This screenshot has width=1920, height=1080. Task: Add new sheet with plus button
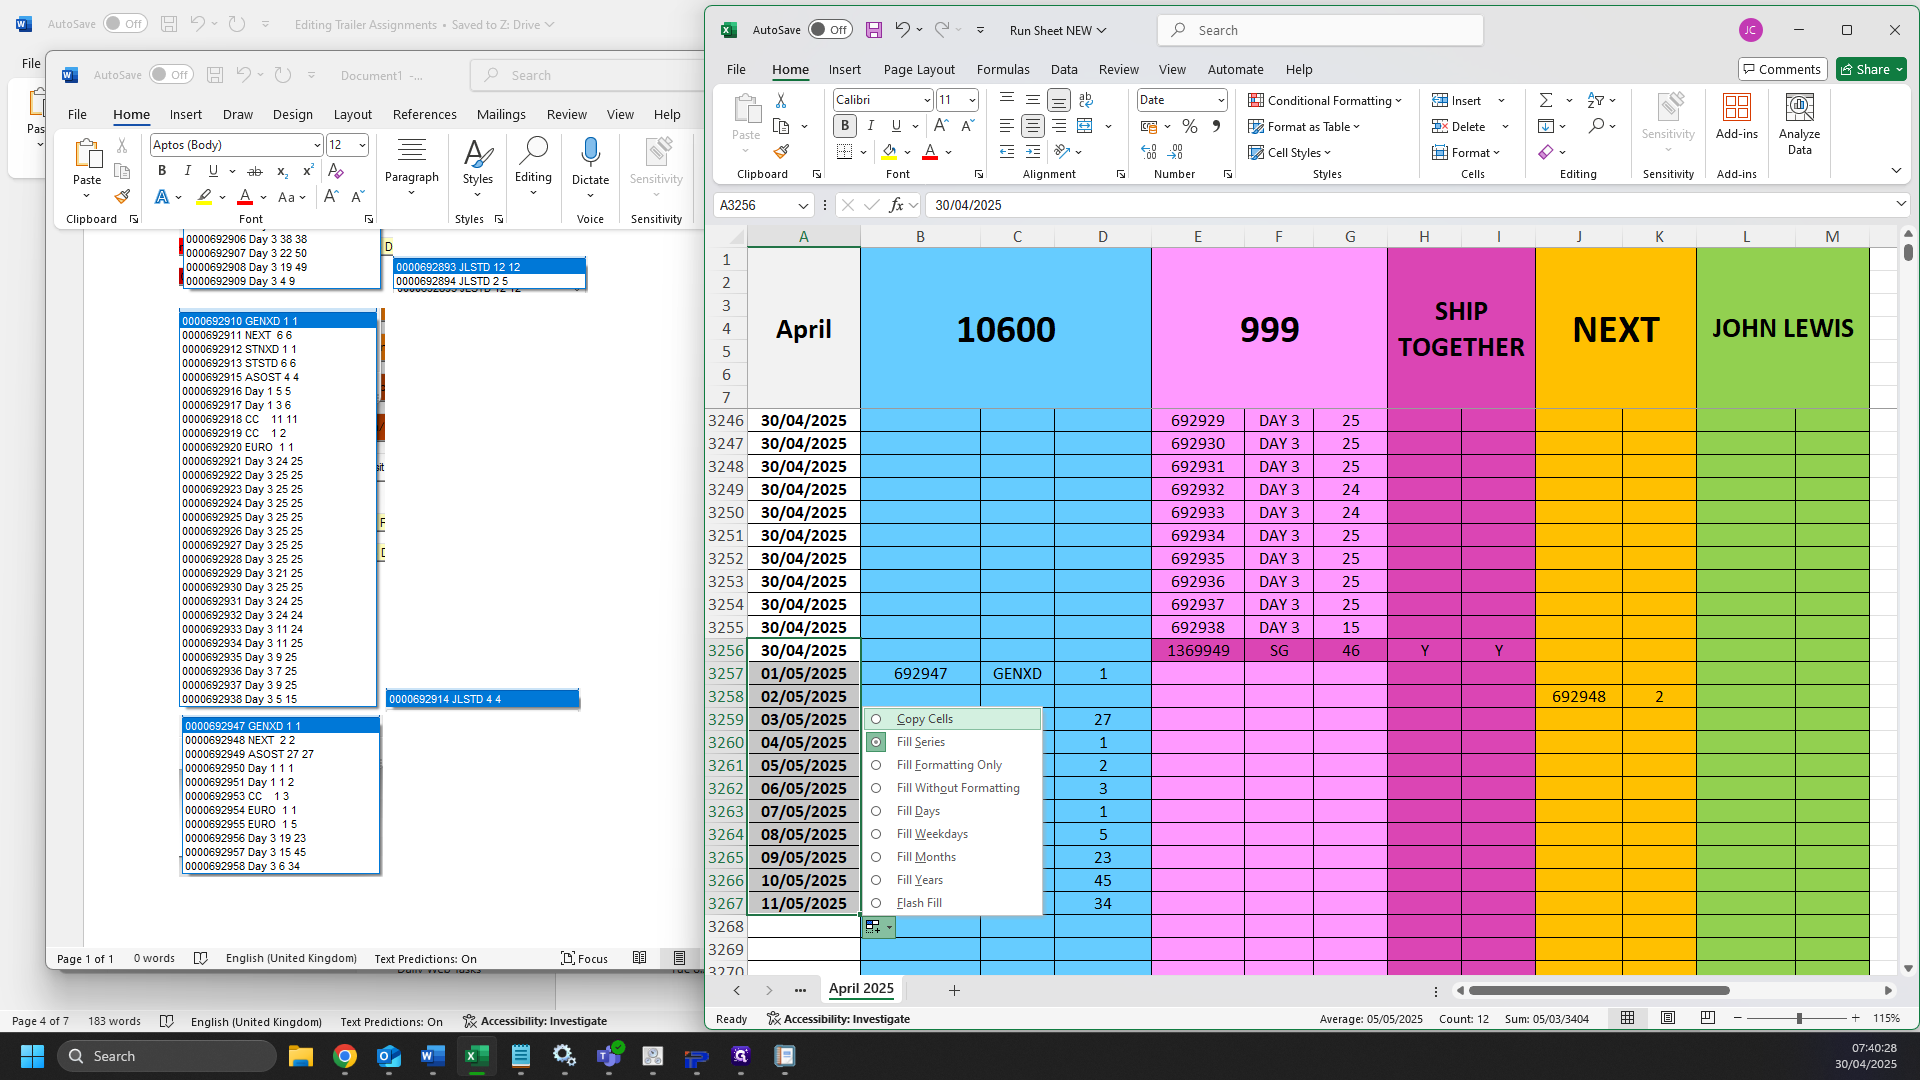click(x=954, y=990)
